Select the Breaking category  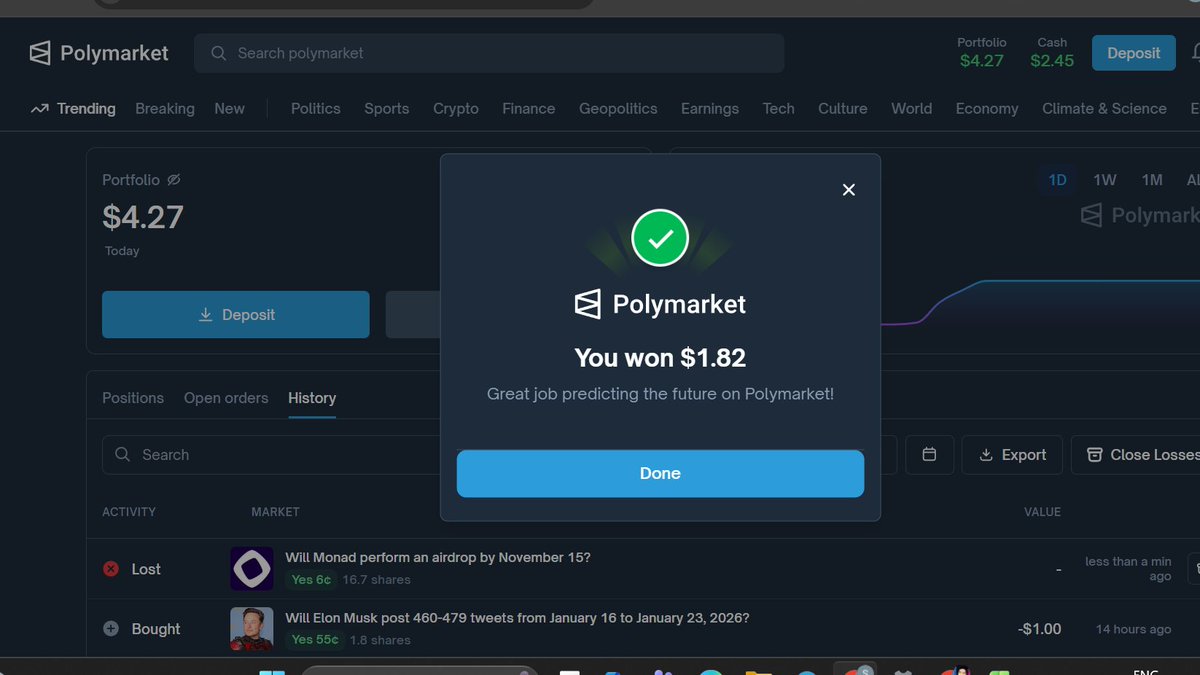click(165, 109)
